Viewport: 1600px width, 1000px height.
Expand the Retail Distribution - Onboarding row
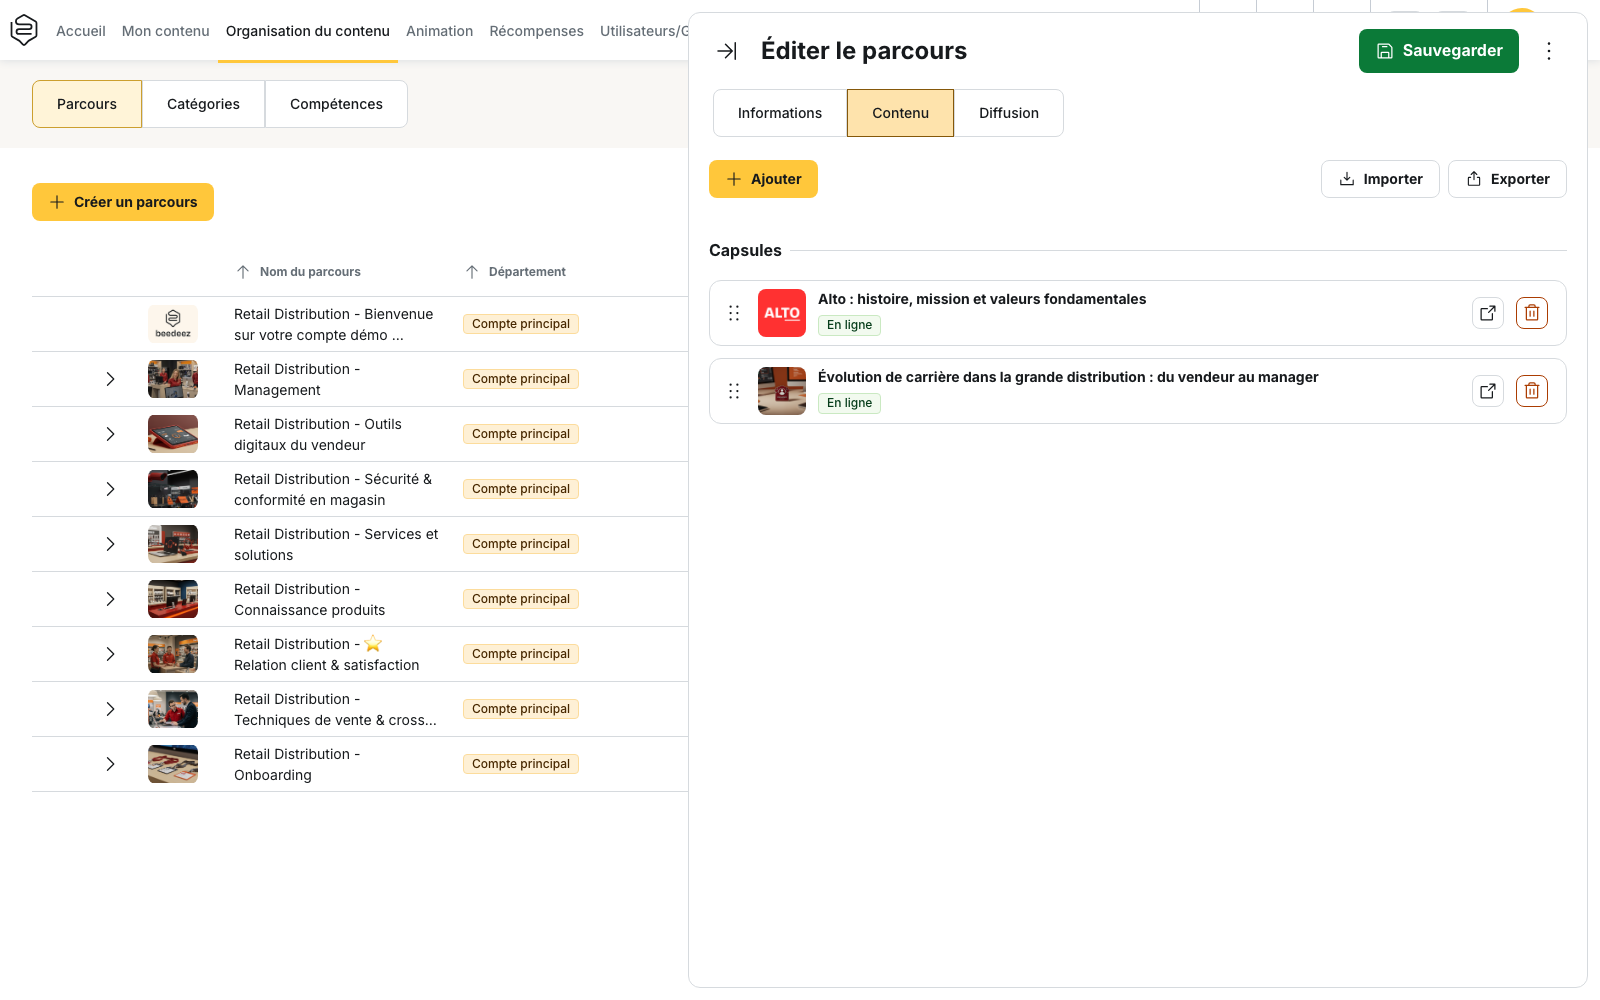[111, 764]
